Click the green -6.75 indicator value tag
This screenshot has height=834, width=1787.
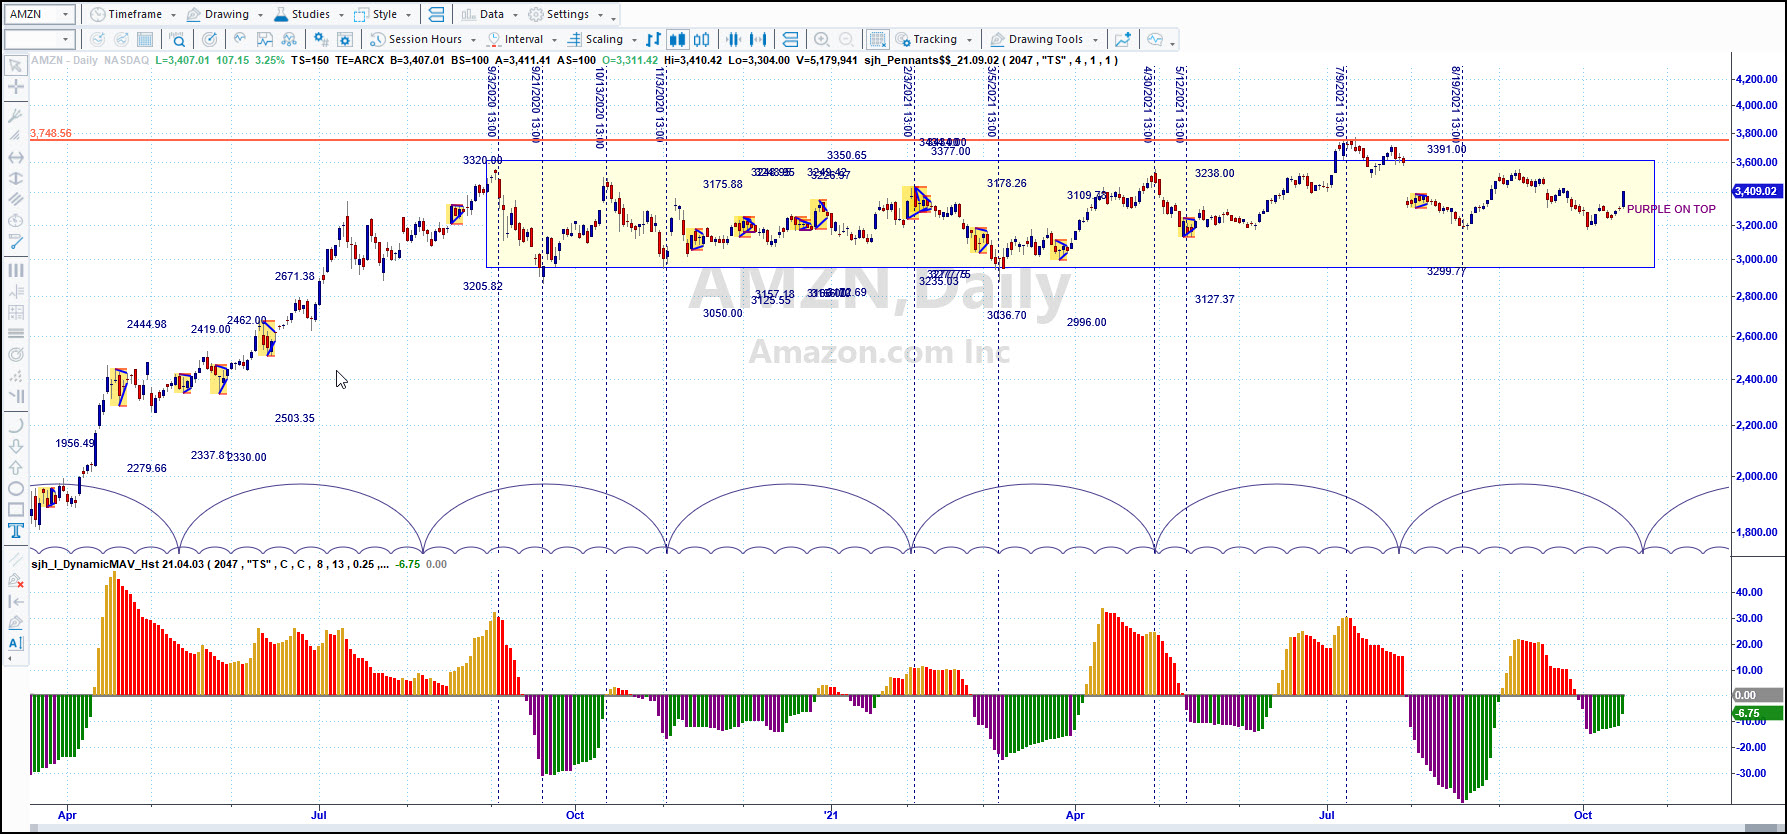point(1758,713)
